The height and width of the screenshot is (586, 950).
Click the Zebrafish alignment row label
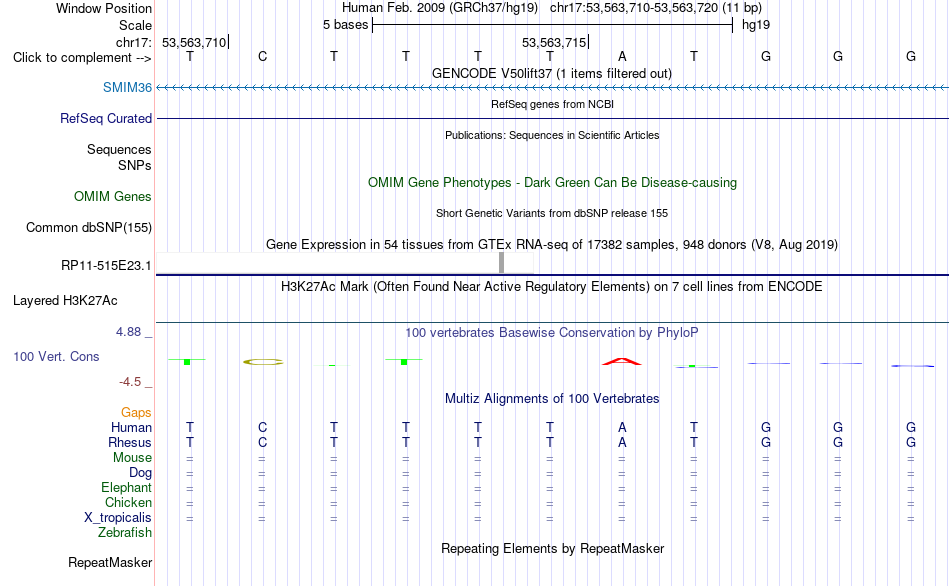pyautogui.click(x=125, y=532)
